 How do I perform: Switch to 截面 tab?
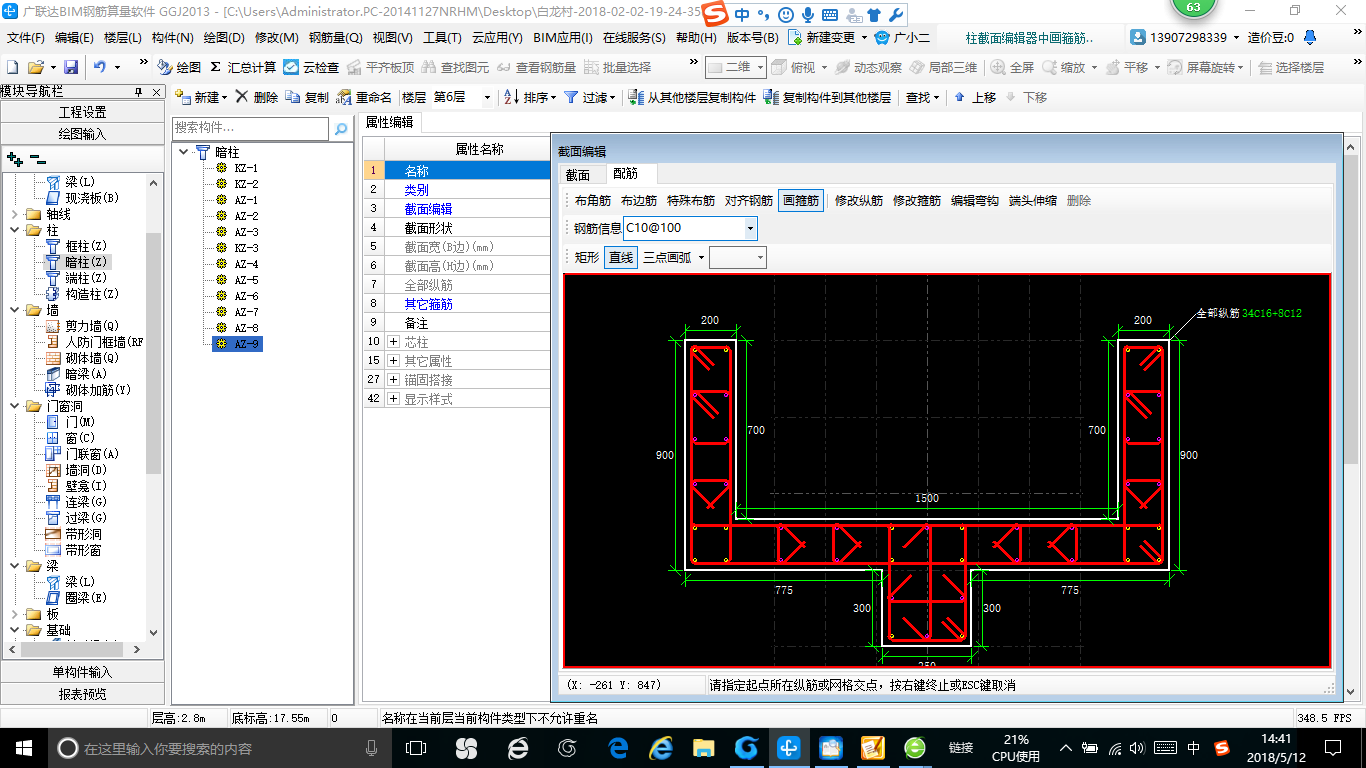[578, 174]
